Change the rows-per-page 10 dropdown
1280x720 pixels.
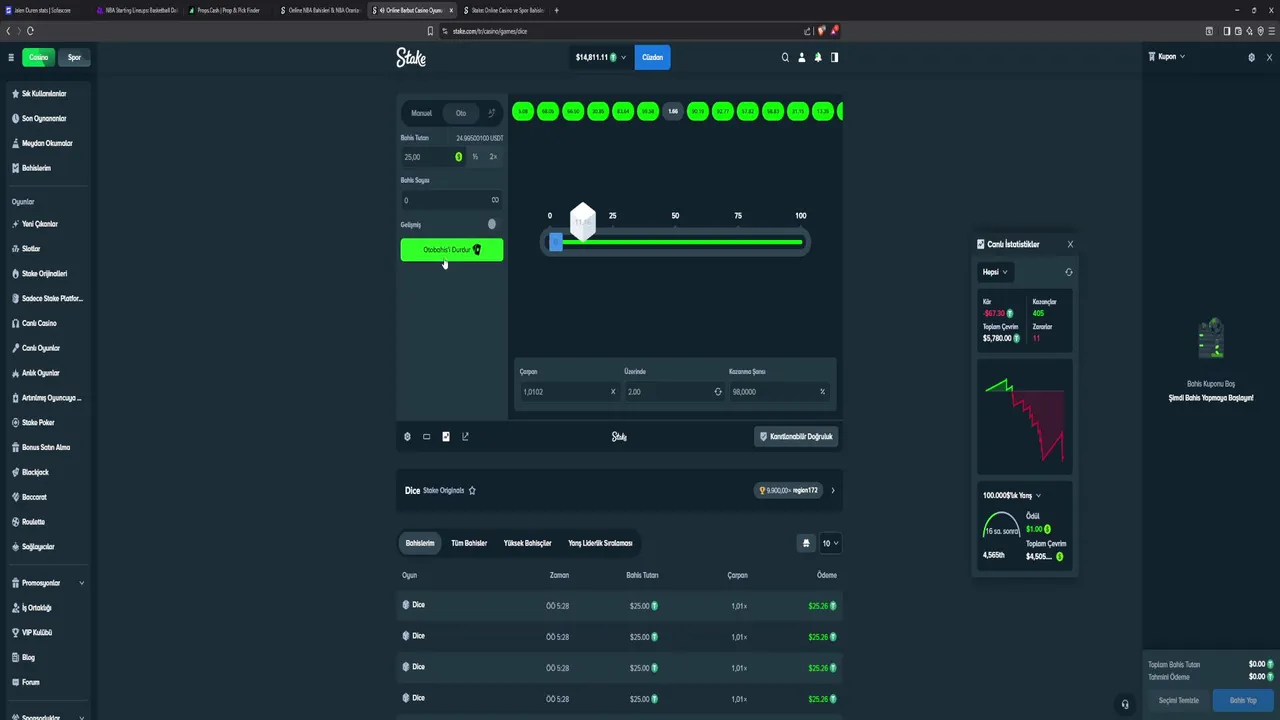[830, 543]
